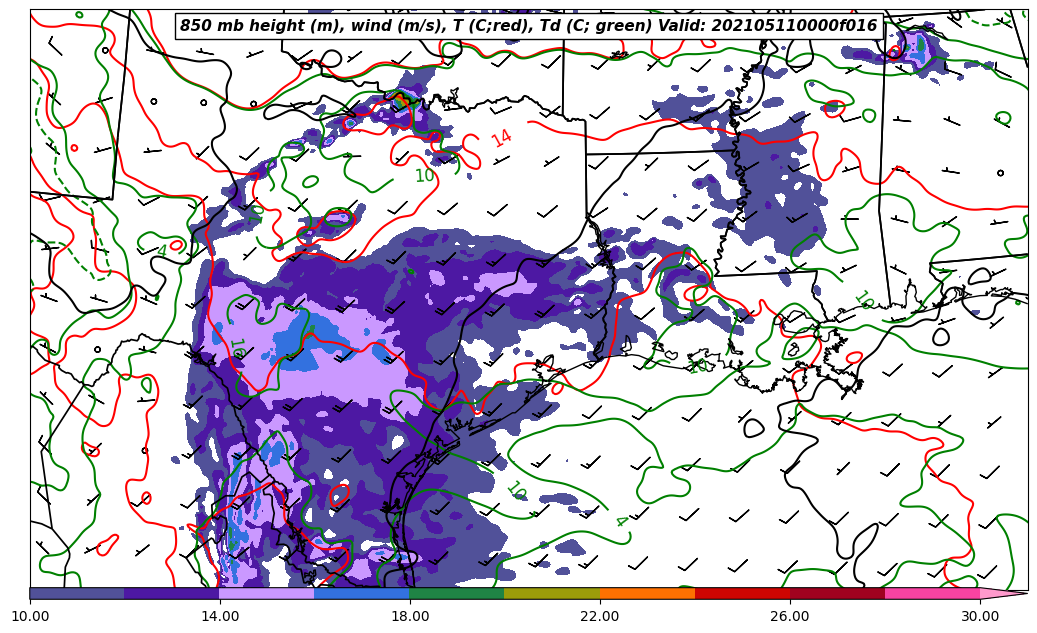The height and width of the screenshot is (633, 1037).
Task: Click the red 14 temperature contour label
Action: point(501,138)
